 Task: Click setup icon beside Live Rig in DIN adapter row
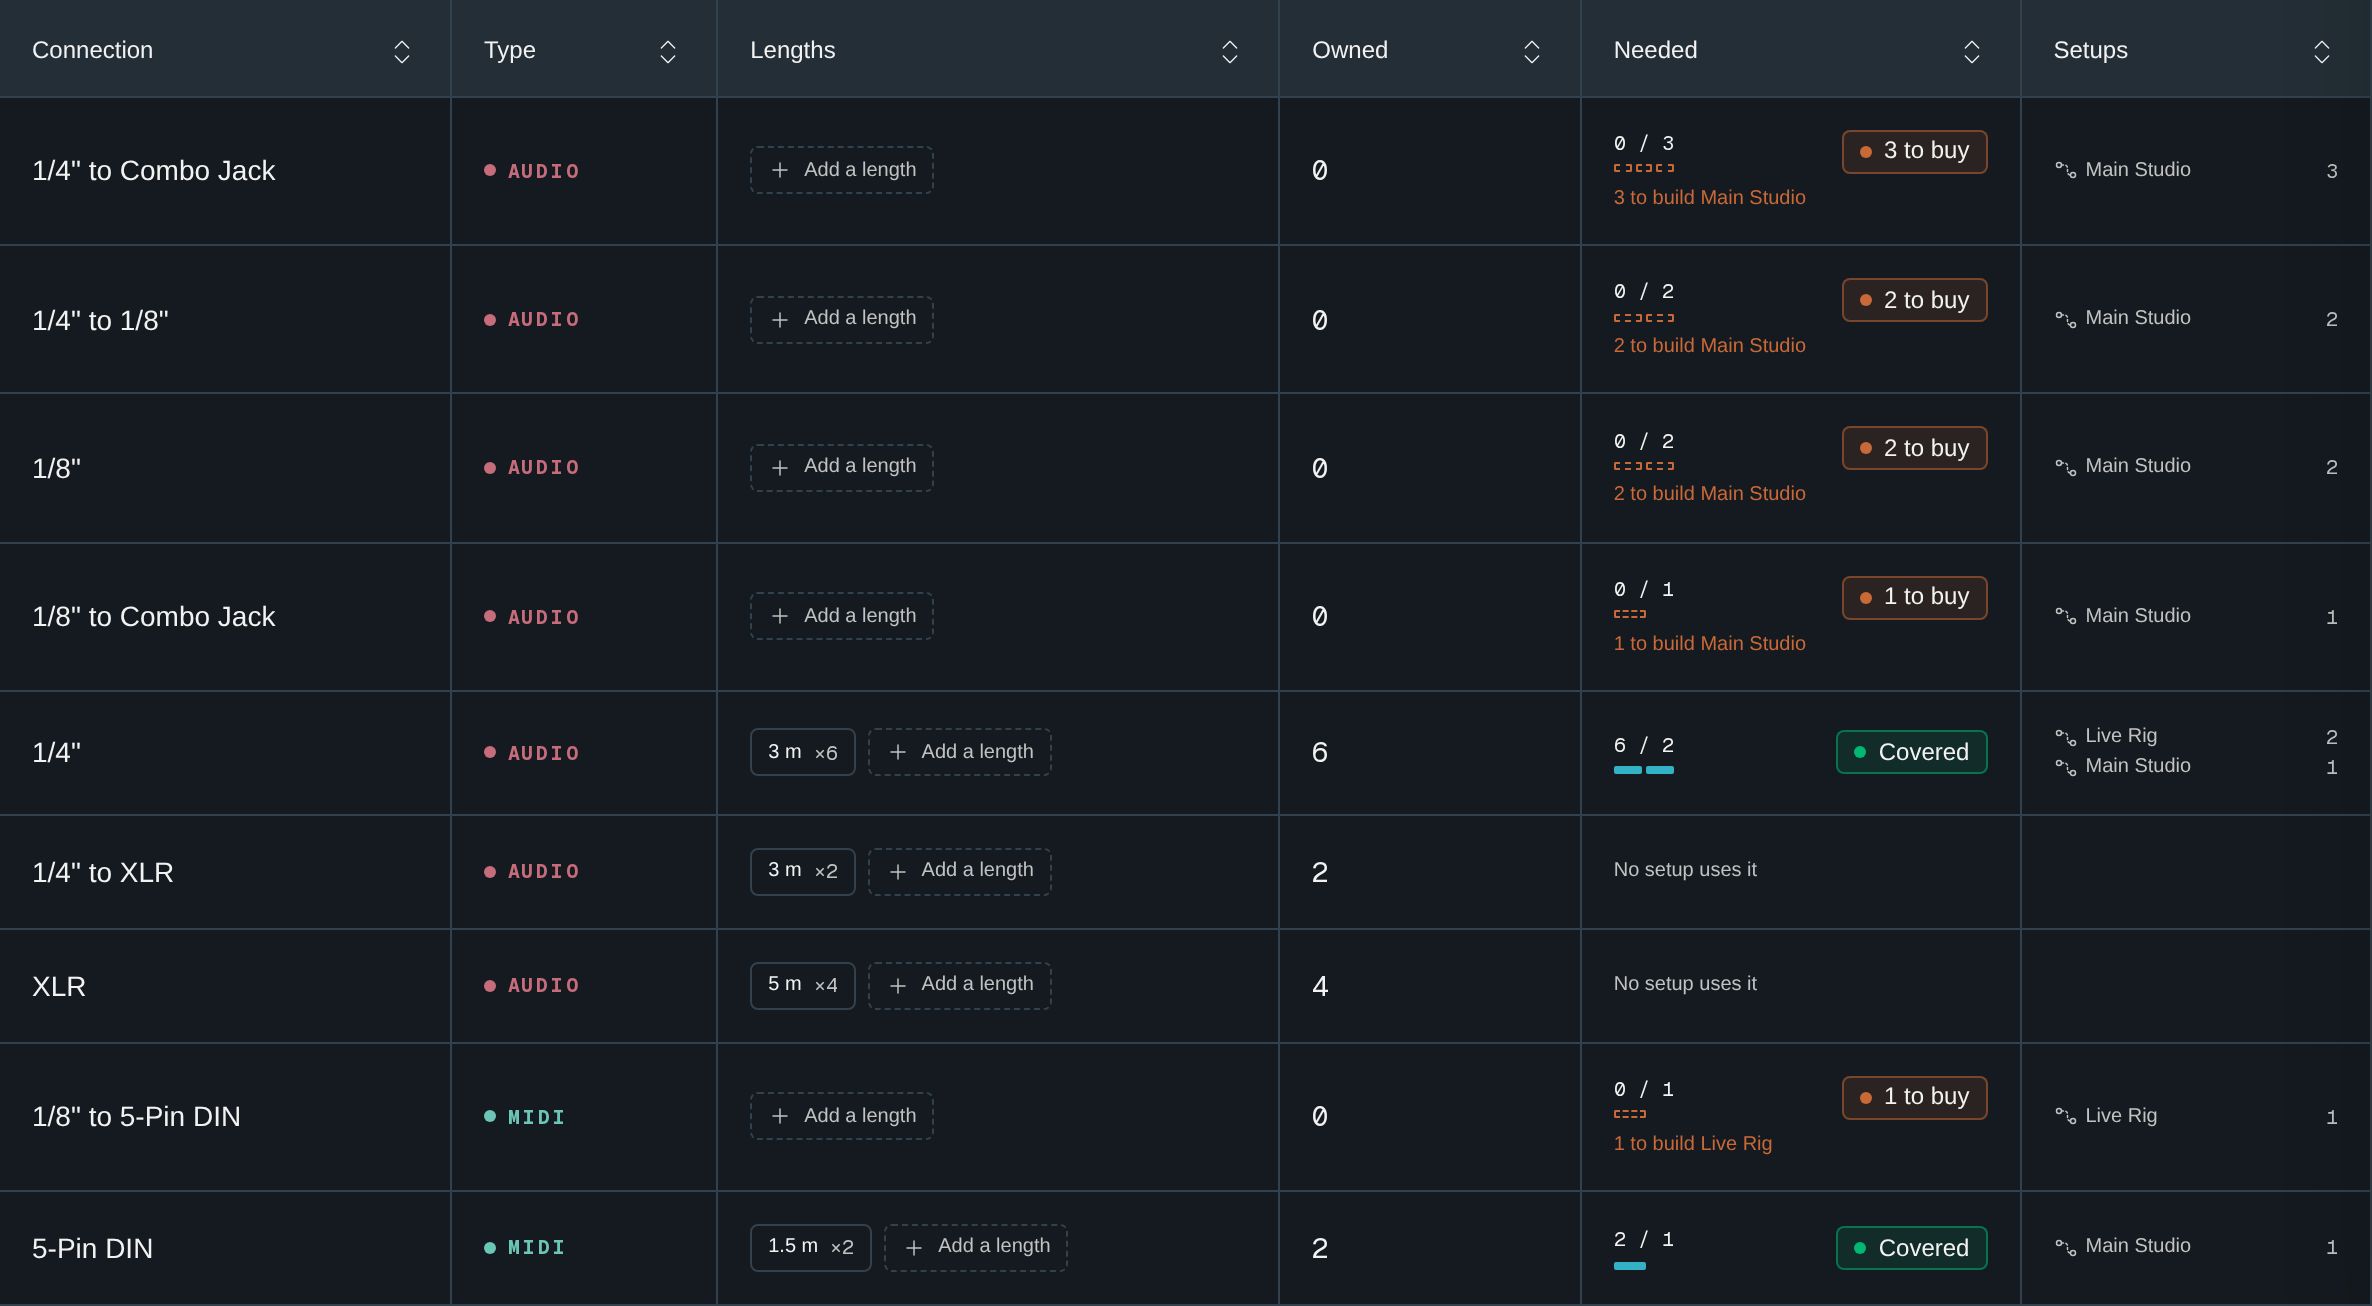(2065, 1115)
